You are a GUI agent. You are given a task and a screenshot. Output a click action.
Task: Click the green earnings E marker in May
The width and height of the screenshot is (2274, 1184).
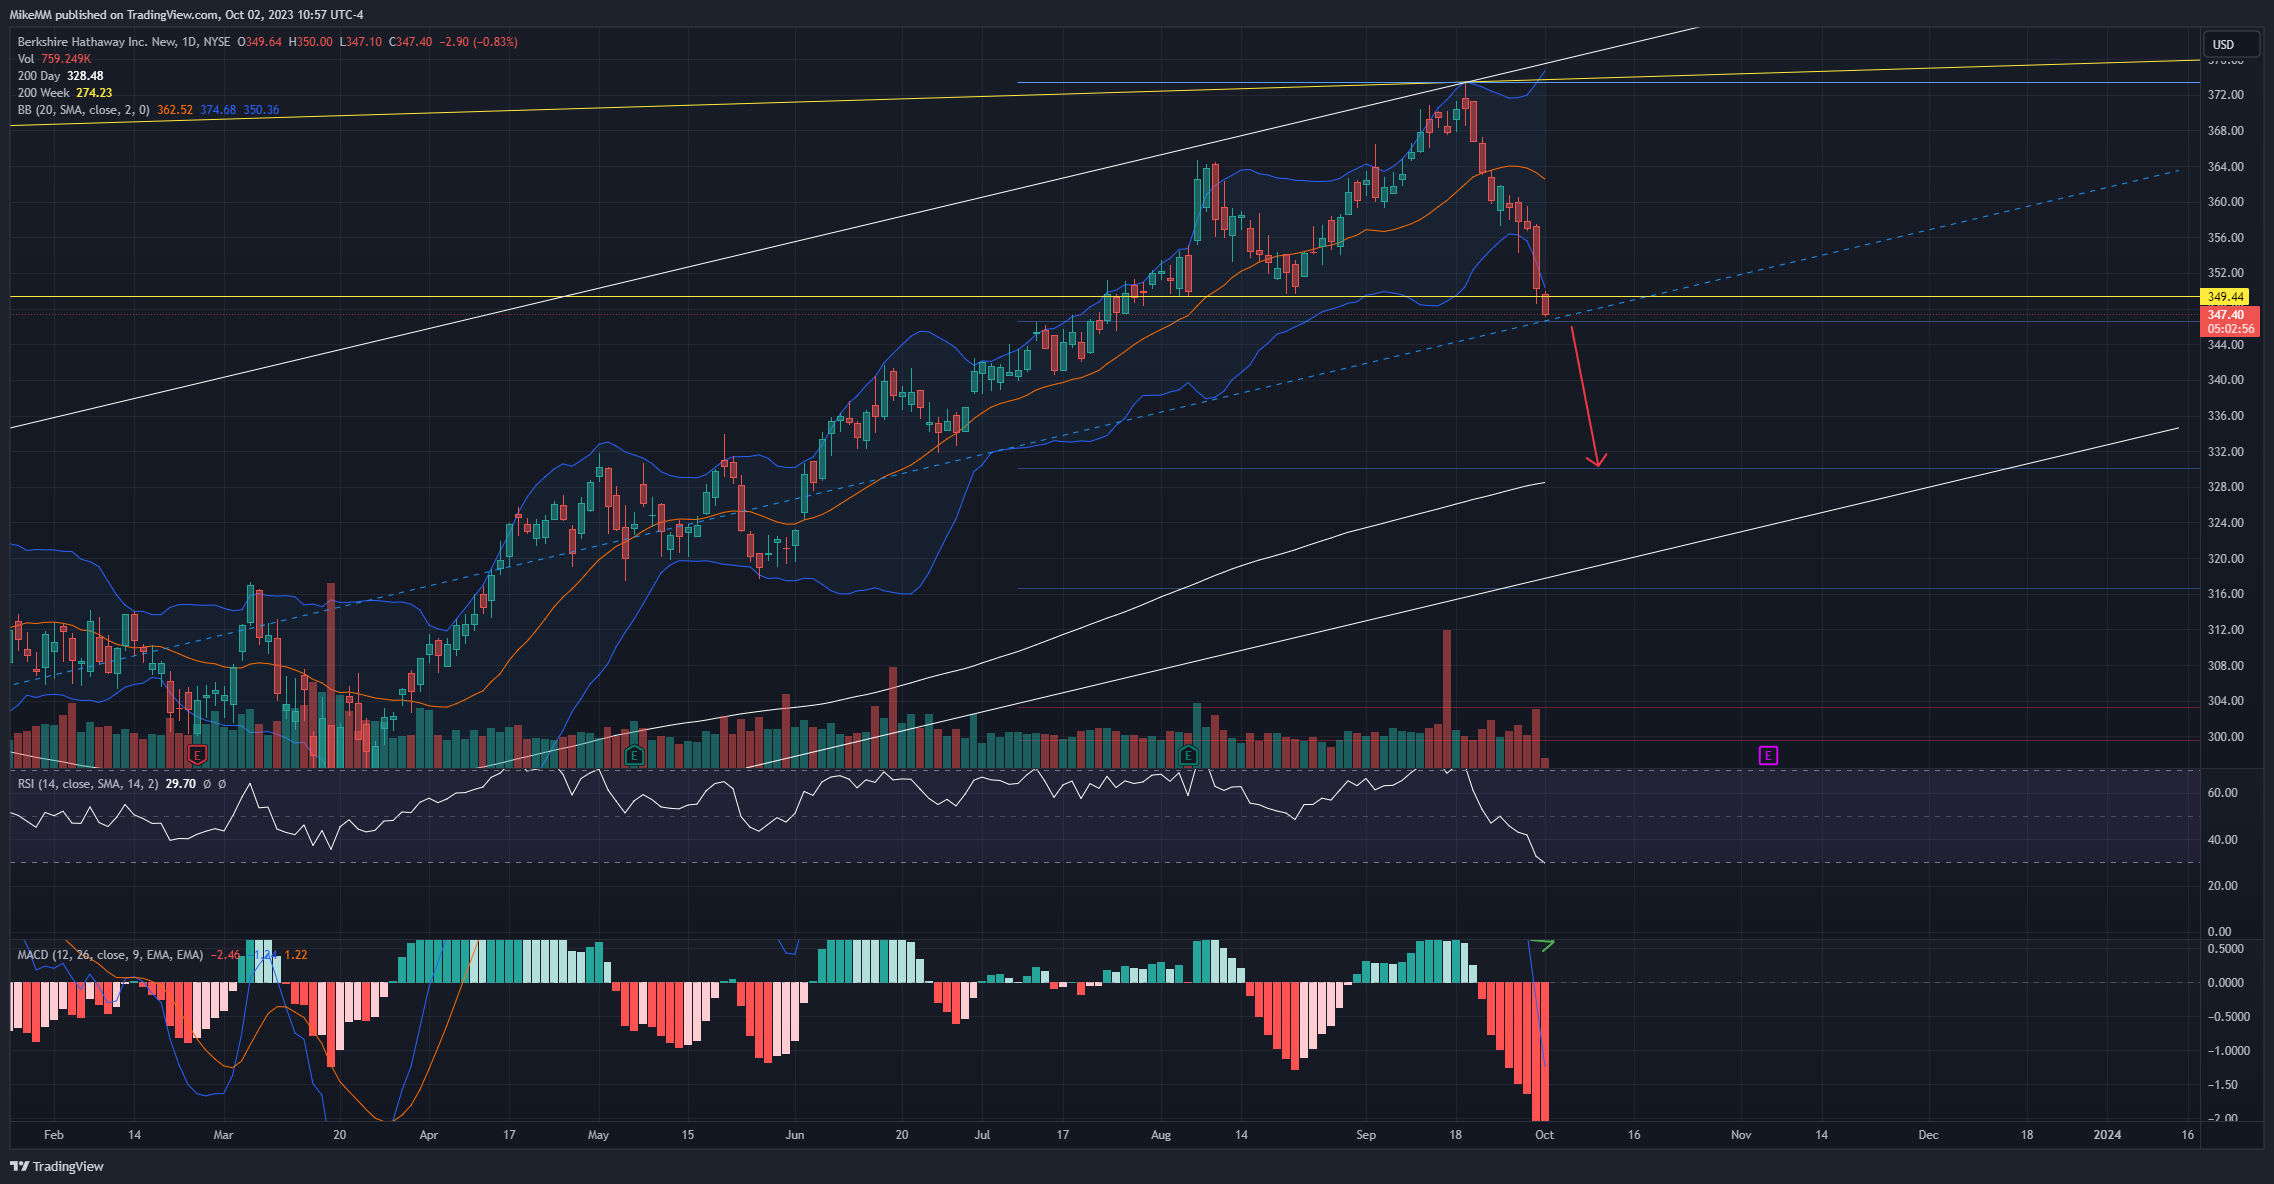(x=634, y=755)
